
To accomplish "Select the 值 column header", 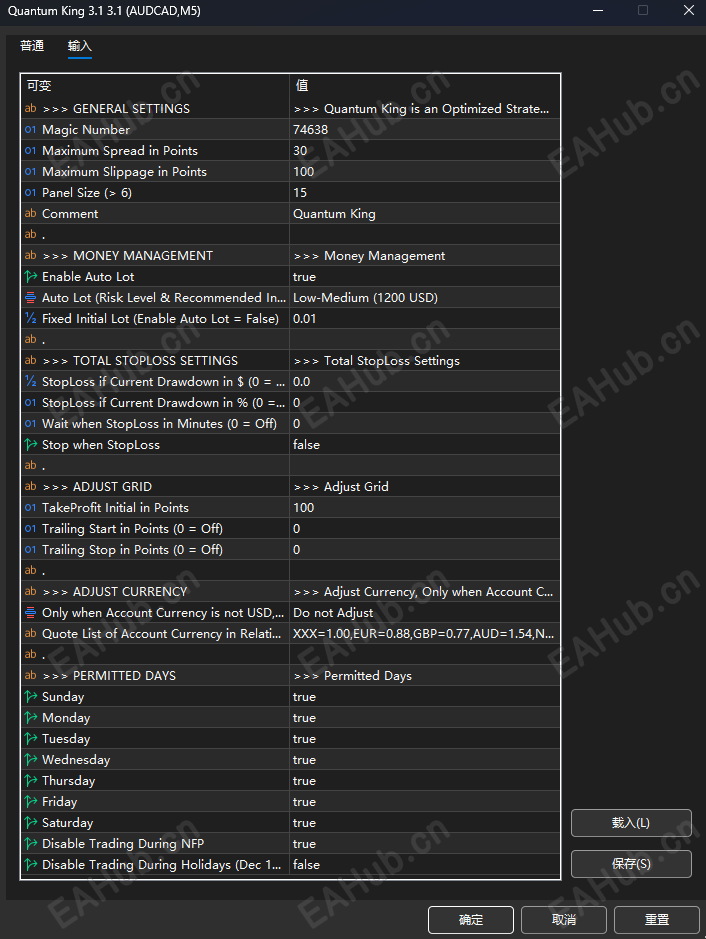I will (x=425, y=86).
